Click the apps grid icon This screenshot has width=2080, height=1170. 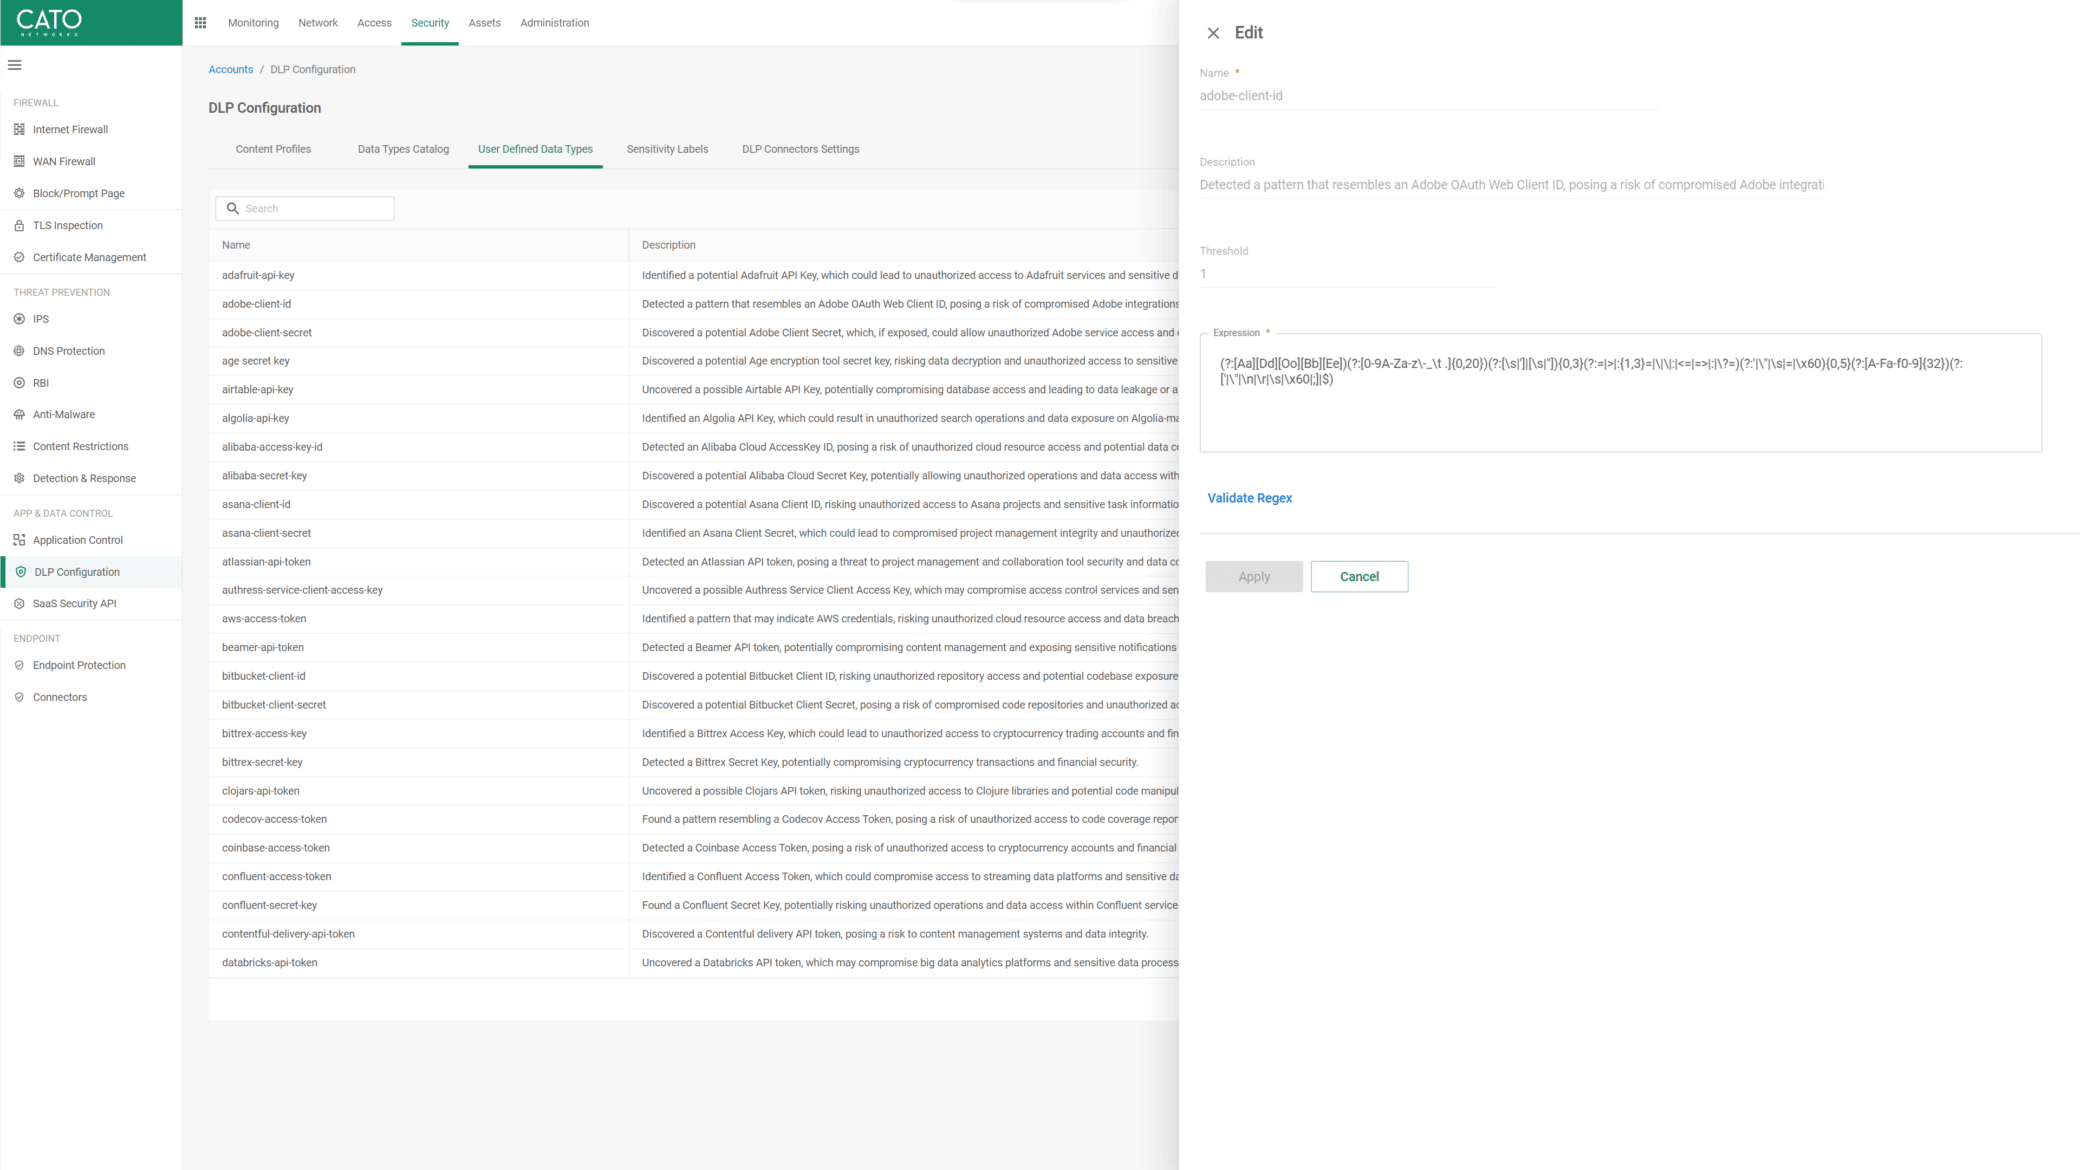click(x=200, y=23)
